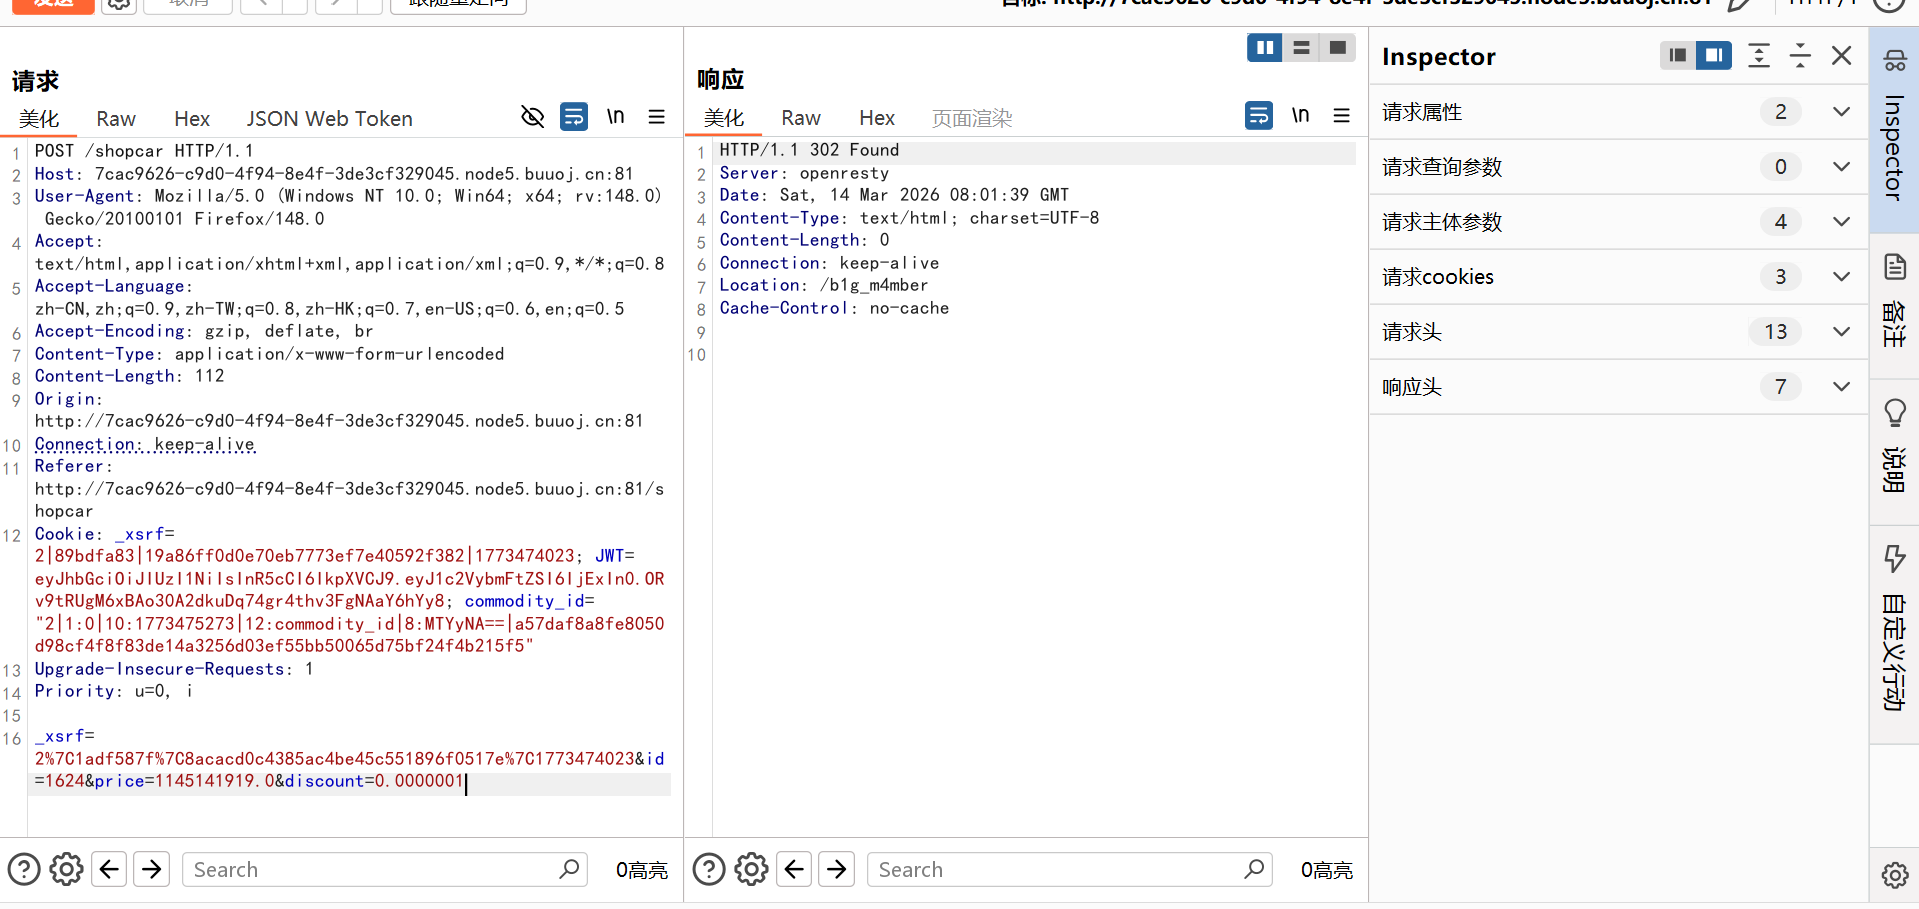Switch to side-by-side split layout
The height and width of the screenshot is (909, 1919).
1264,47
